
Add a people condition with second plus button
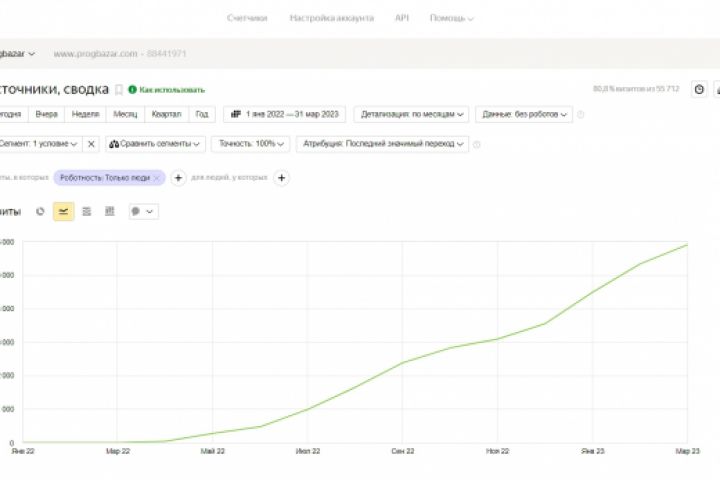[281, 178]
